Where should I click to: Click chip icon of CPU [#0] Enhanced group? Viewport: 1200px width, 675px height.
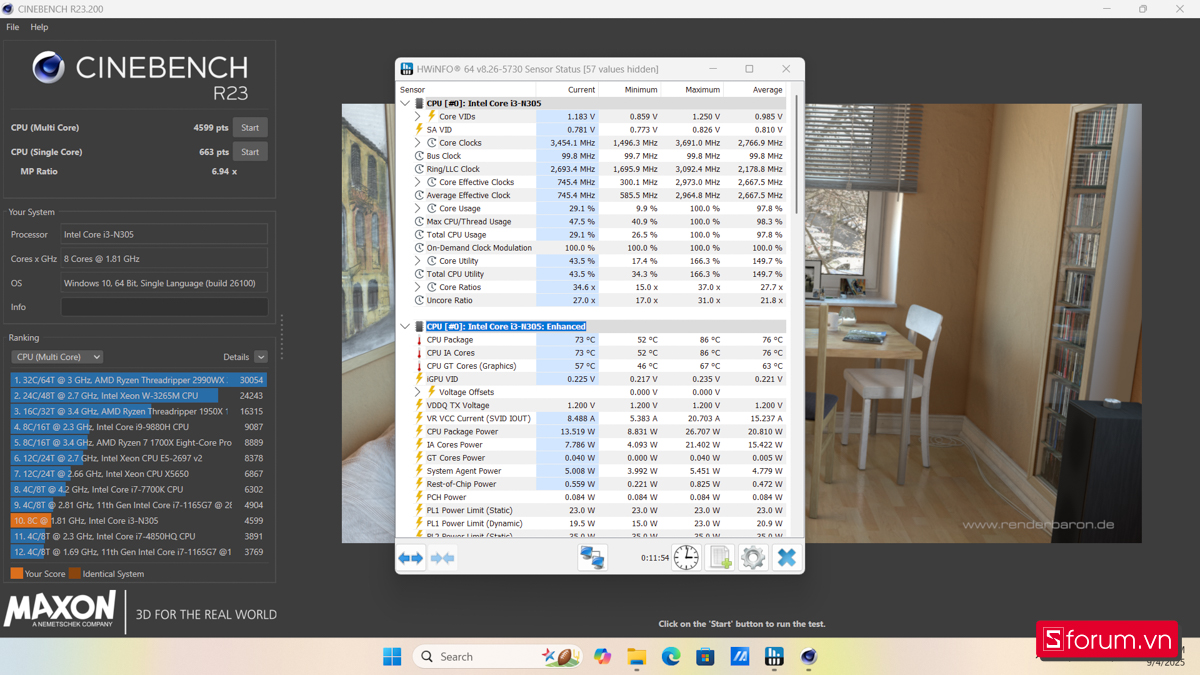(419, 326)
